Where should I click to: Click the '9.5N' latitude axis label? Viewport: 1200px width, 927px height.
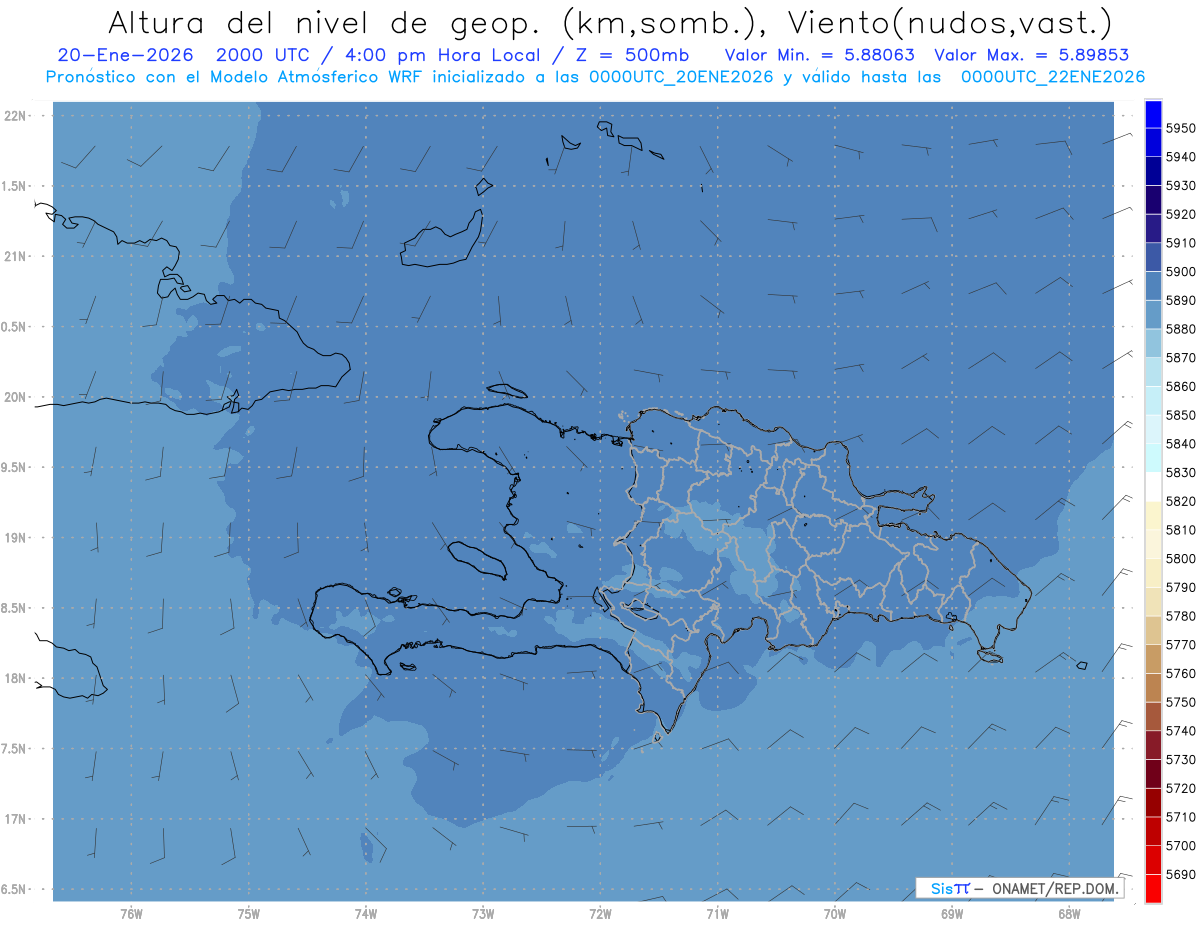click(14, 467)
